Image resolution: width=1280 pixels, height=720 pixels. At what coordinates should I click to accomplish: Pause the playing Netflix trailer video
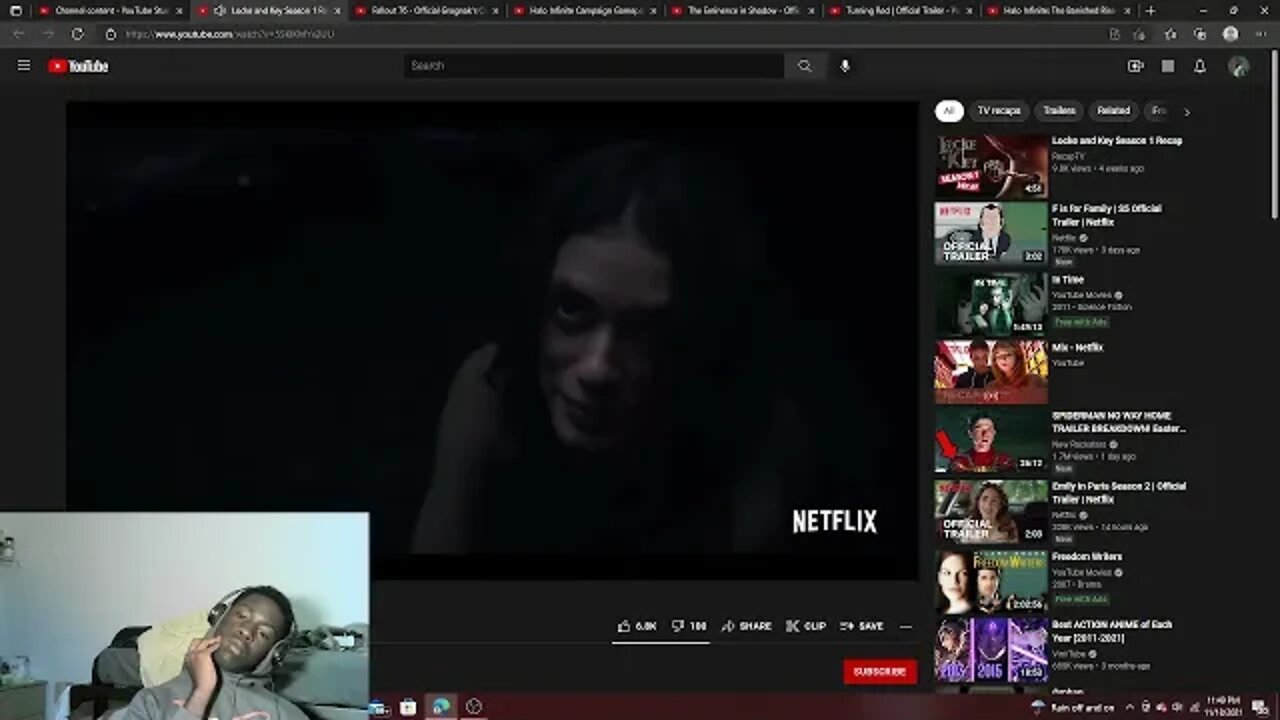[x=492, y=340]
